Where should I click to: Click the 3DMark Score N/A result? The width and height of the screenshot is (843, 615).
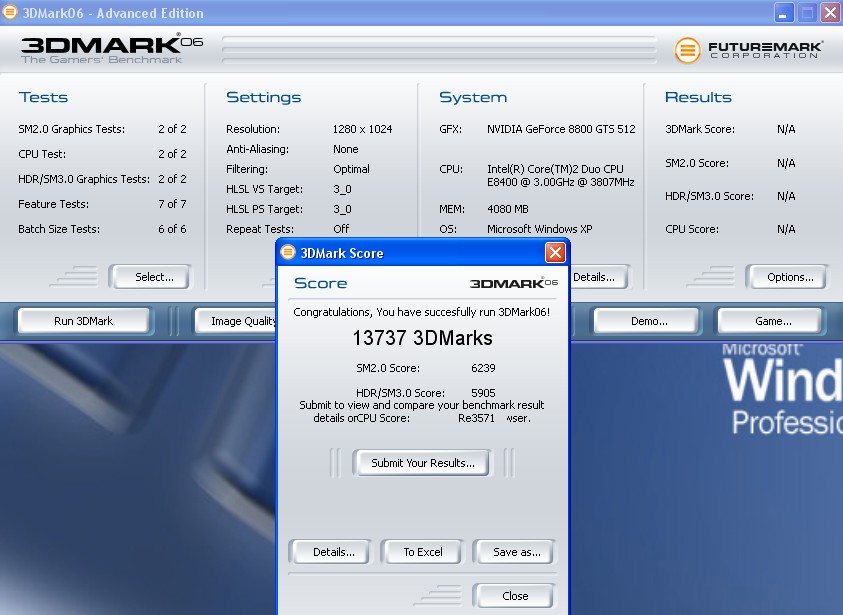[x=786, y=129]
